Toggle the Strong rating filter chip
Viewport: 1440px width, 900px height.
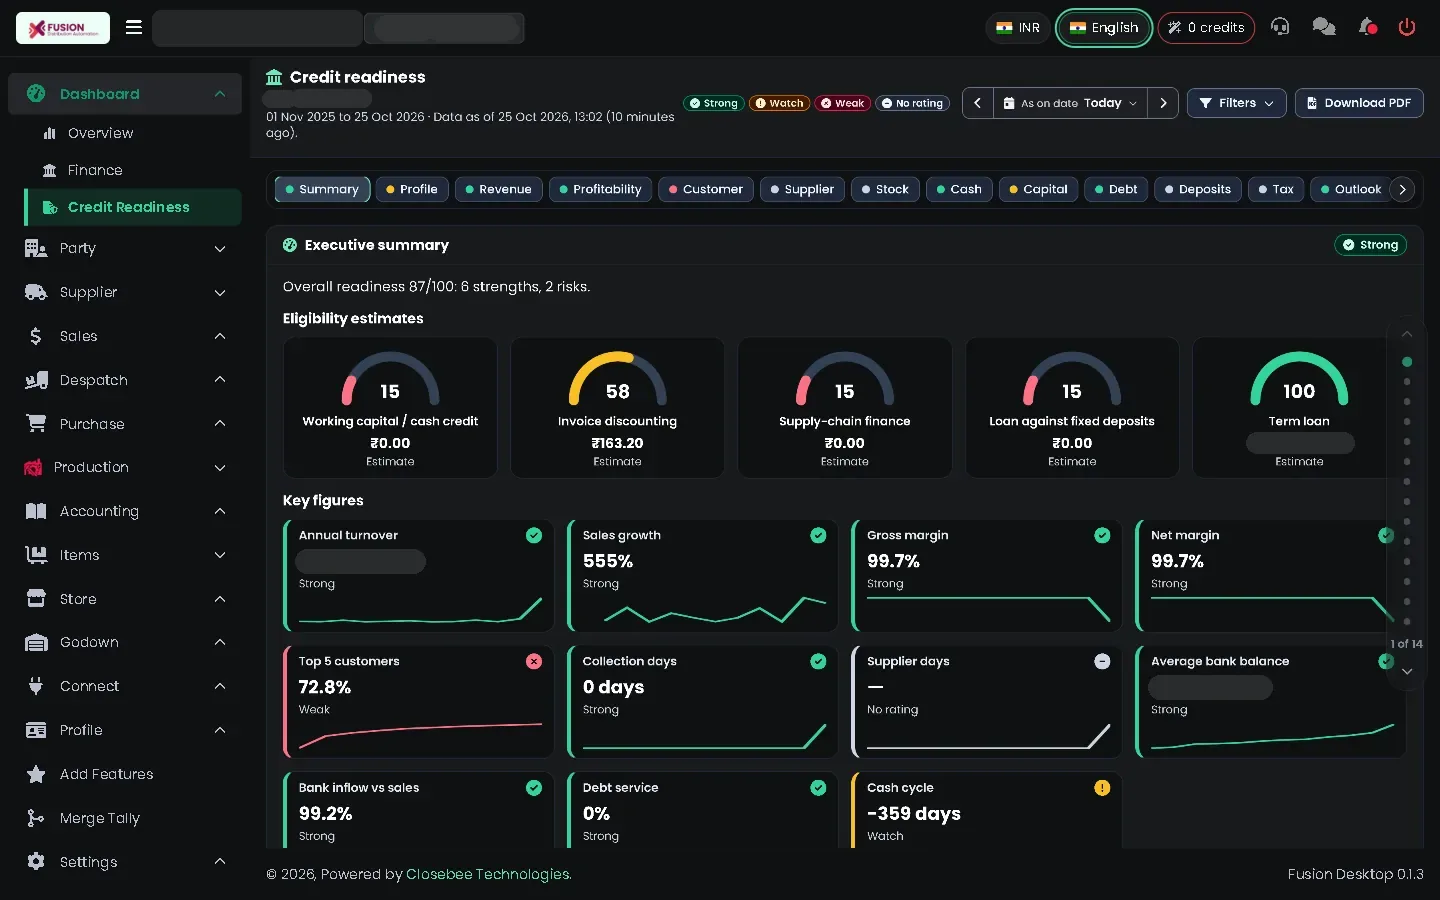[x=714, y=103]
